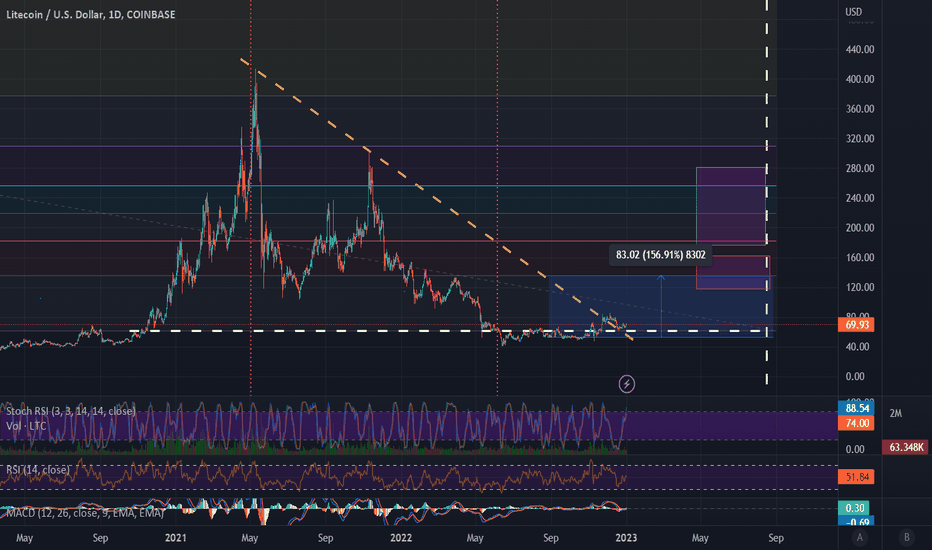
Task: Click the USD currency label
Action: [854, 12]
